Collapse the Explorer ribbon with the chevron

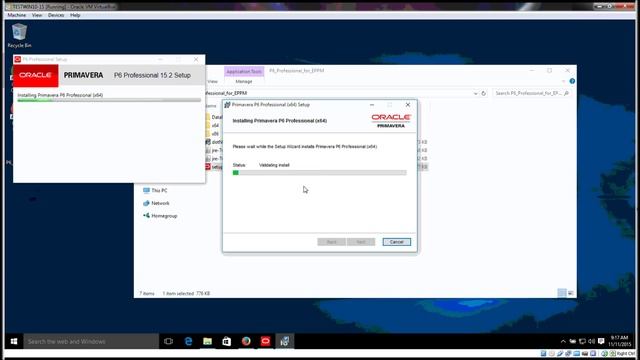coord(564,81)
